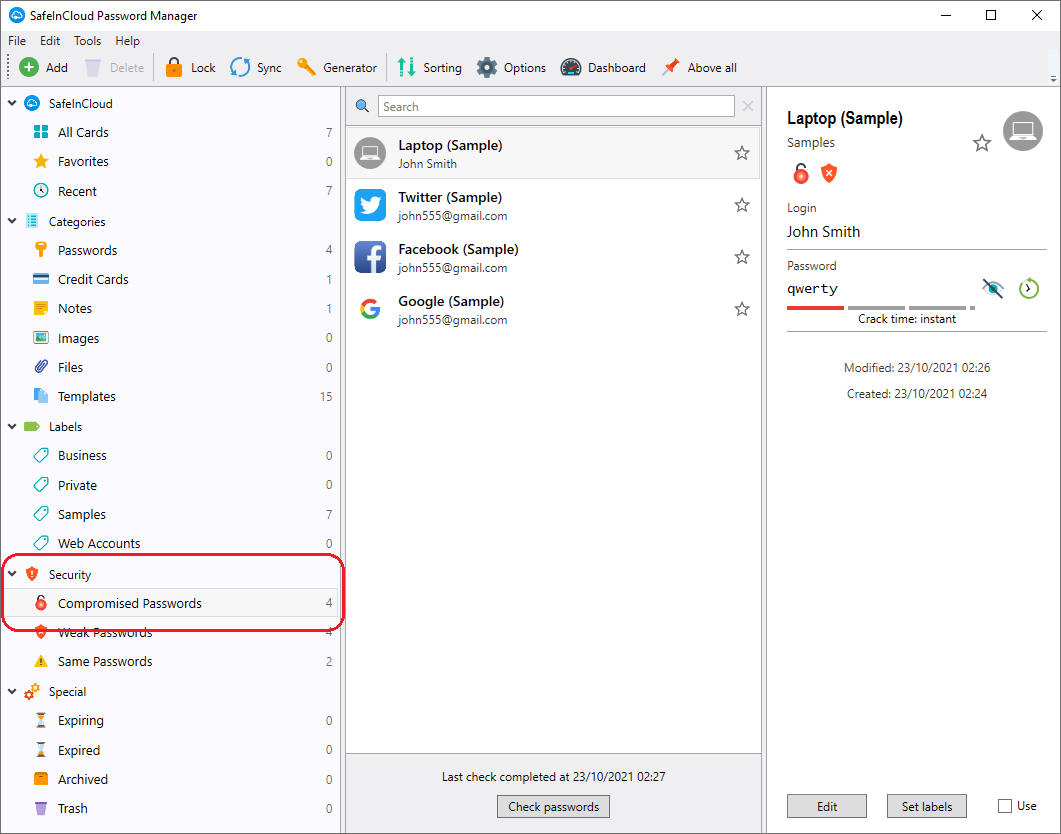Click the Set labels button
The height and width of the screenshot is (834, 1061).
926,806
